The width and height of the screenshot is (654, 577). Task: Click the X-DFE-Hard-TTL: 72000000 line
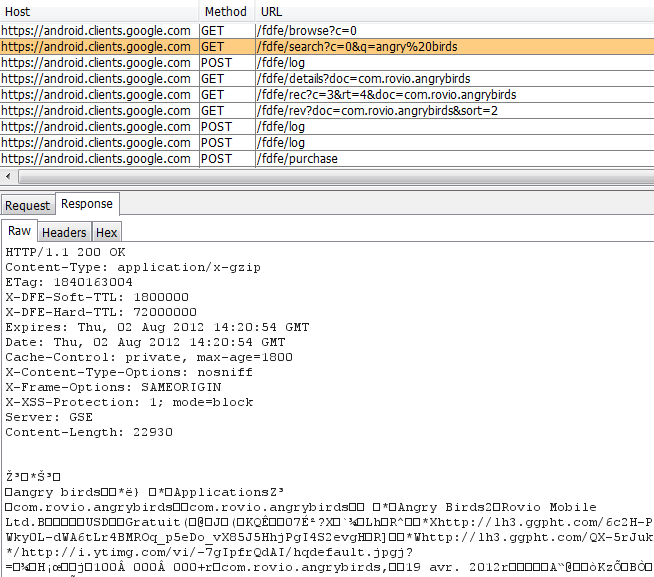[101, 312]
